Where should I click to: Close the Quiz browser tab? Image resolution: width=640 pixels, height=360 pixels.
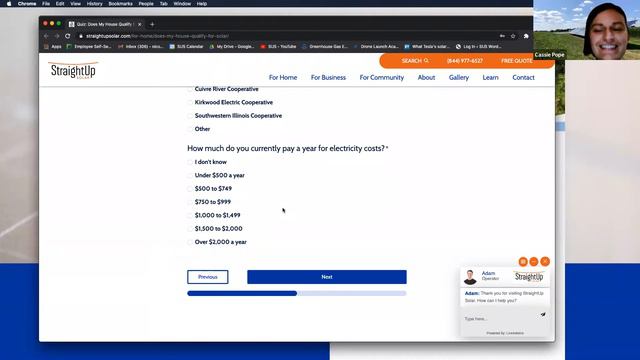tap(140, 24)
